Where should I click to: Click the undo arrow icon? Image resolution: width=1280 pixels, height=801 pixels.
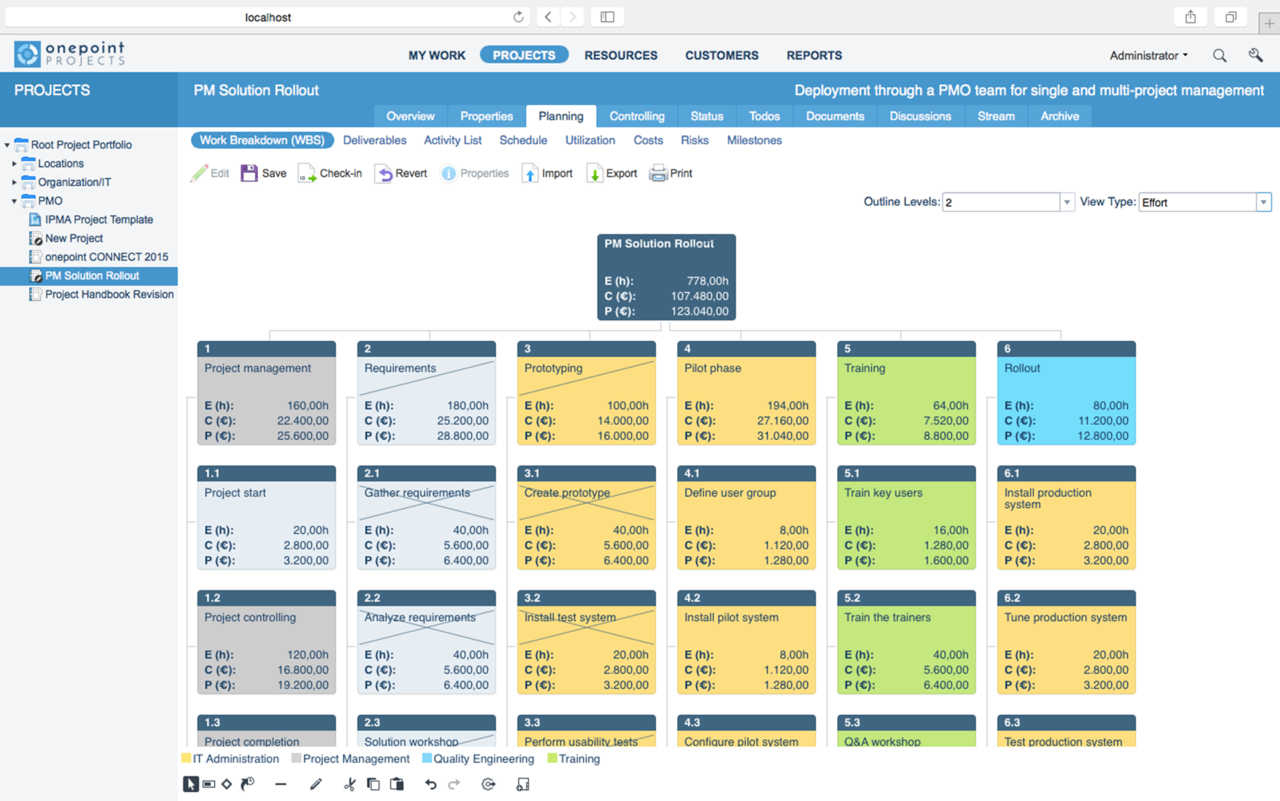point(431,784)
